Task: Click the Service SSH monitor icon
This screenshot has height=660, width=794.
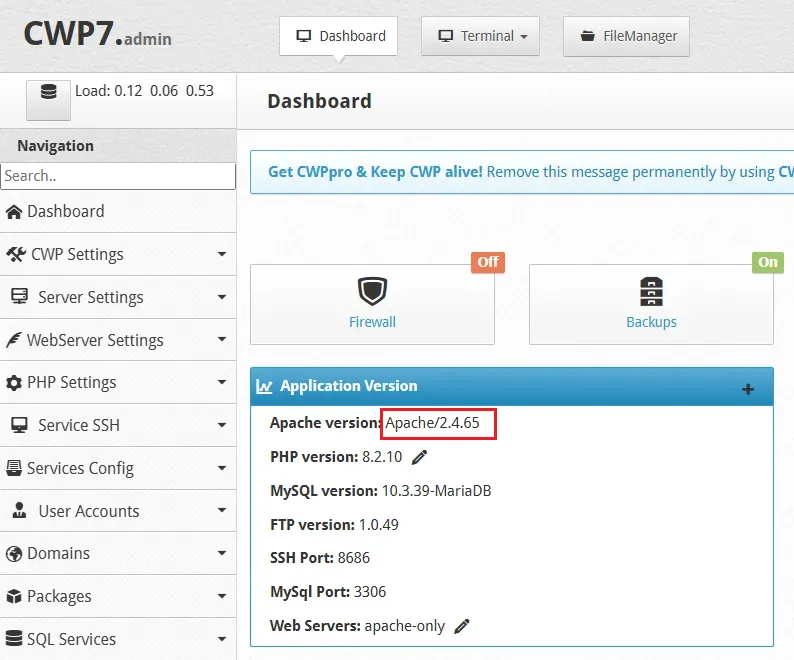Action: tap(19, 425)
